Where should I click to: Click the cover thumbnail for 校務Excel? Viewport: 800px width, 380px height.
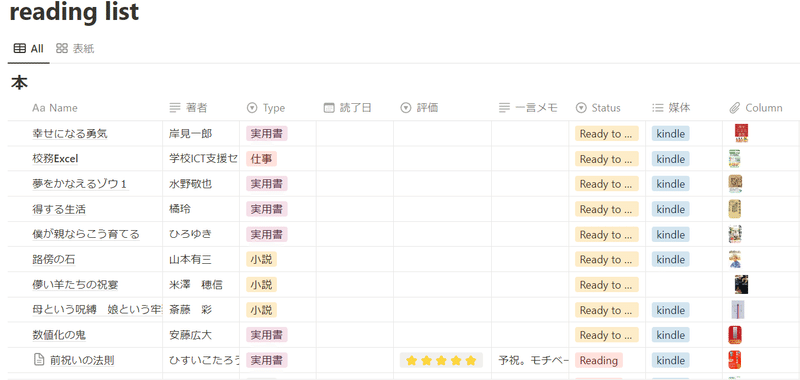[x=735, y=159]
